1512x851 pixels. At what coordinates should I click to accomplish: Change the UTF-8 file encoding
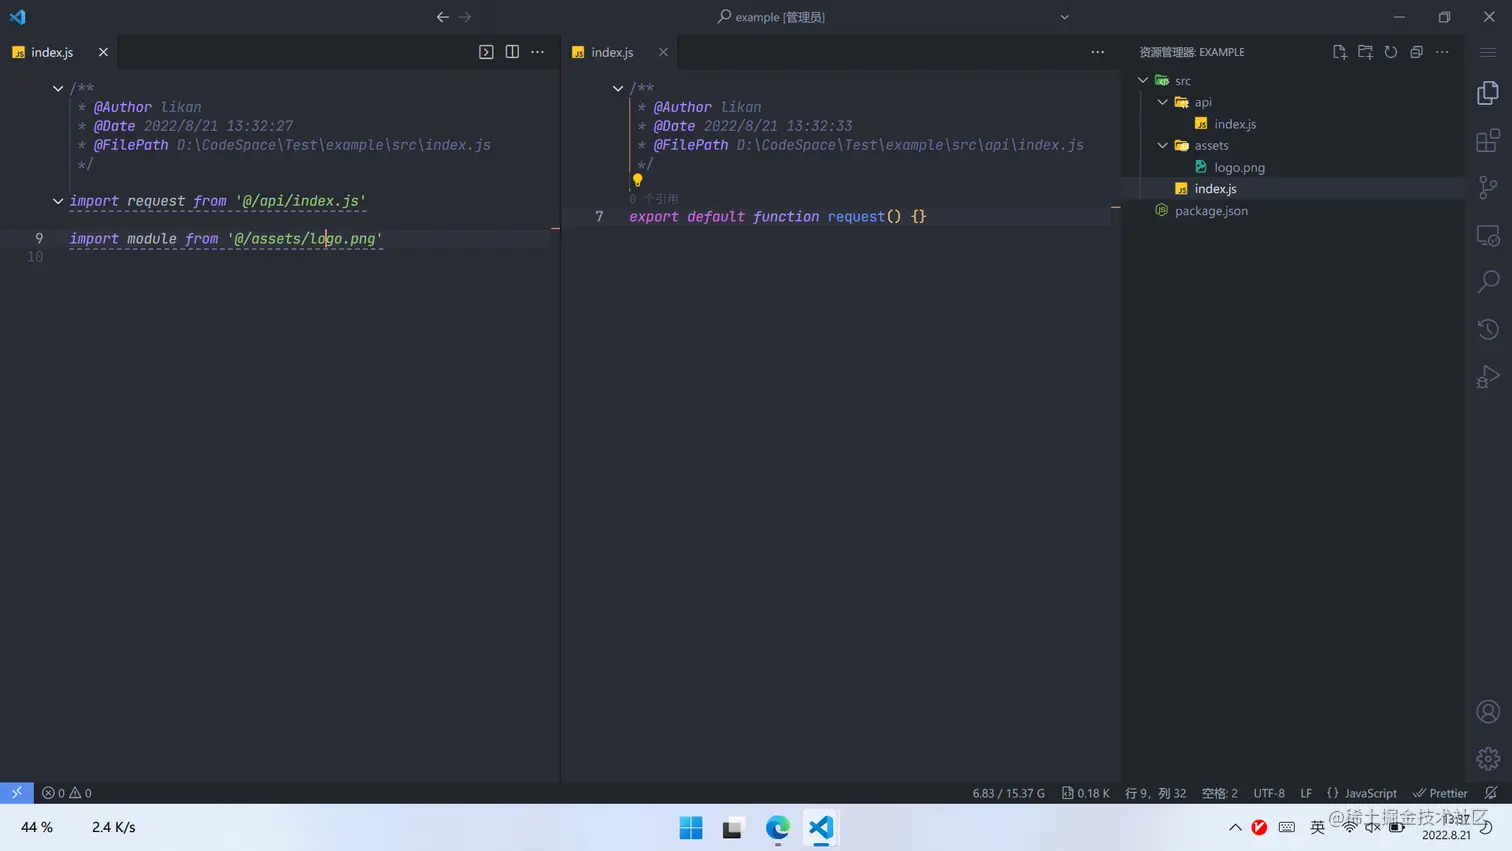tap(1269, 793)
